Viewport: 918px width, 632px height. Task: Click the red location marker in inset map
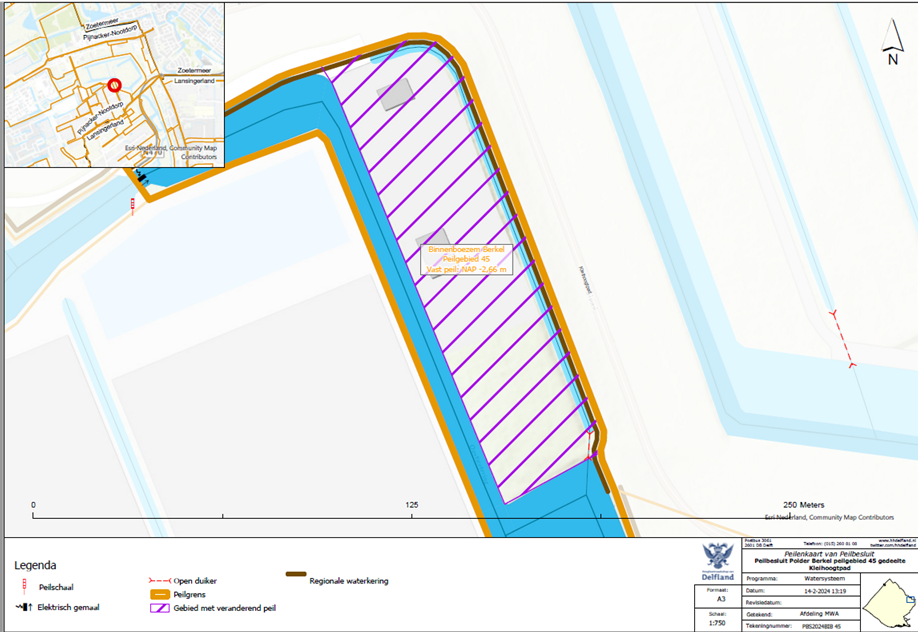[x=115, y=88]
